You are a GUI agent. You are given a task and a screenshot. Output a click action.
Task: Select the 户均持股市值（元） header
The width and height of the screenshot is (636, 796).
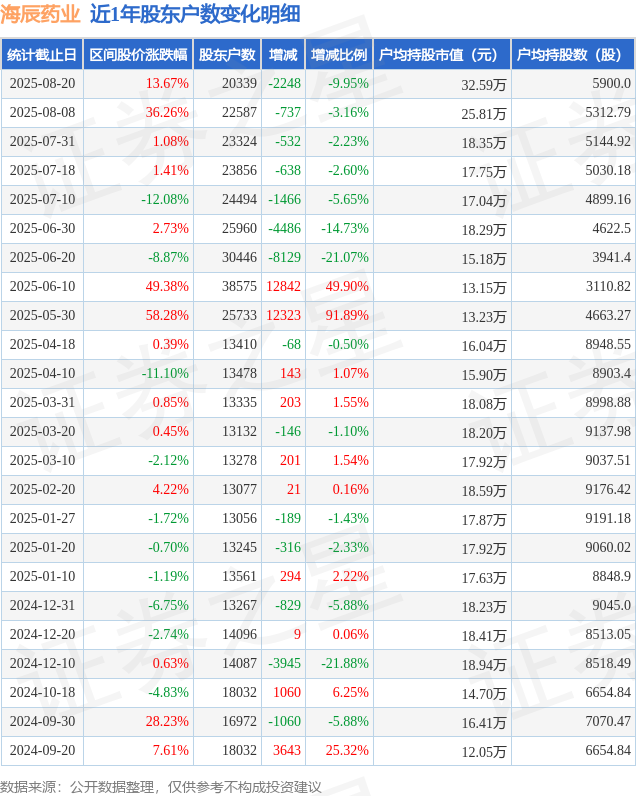[x=442, y=54]
